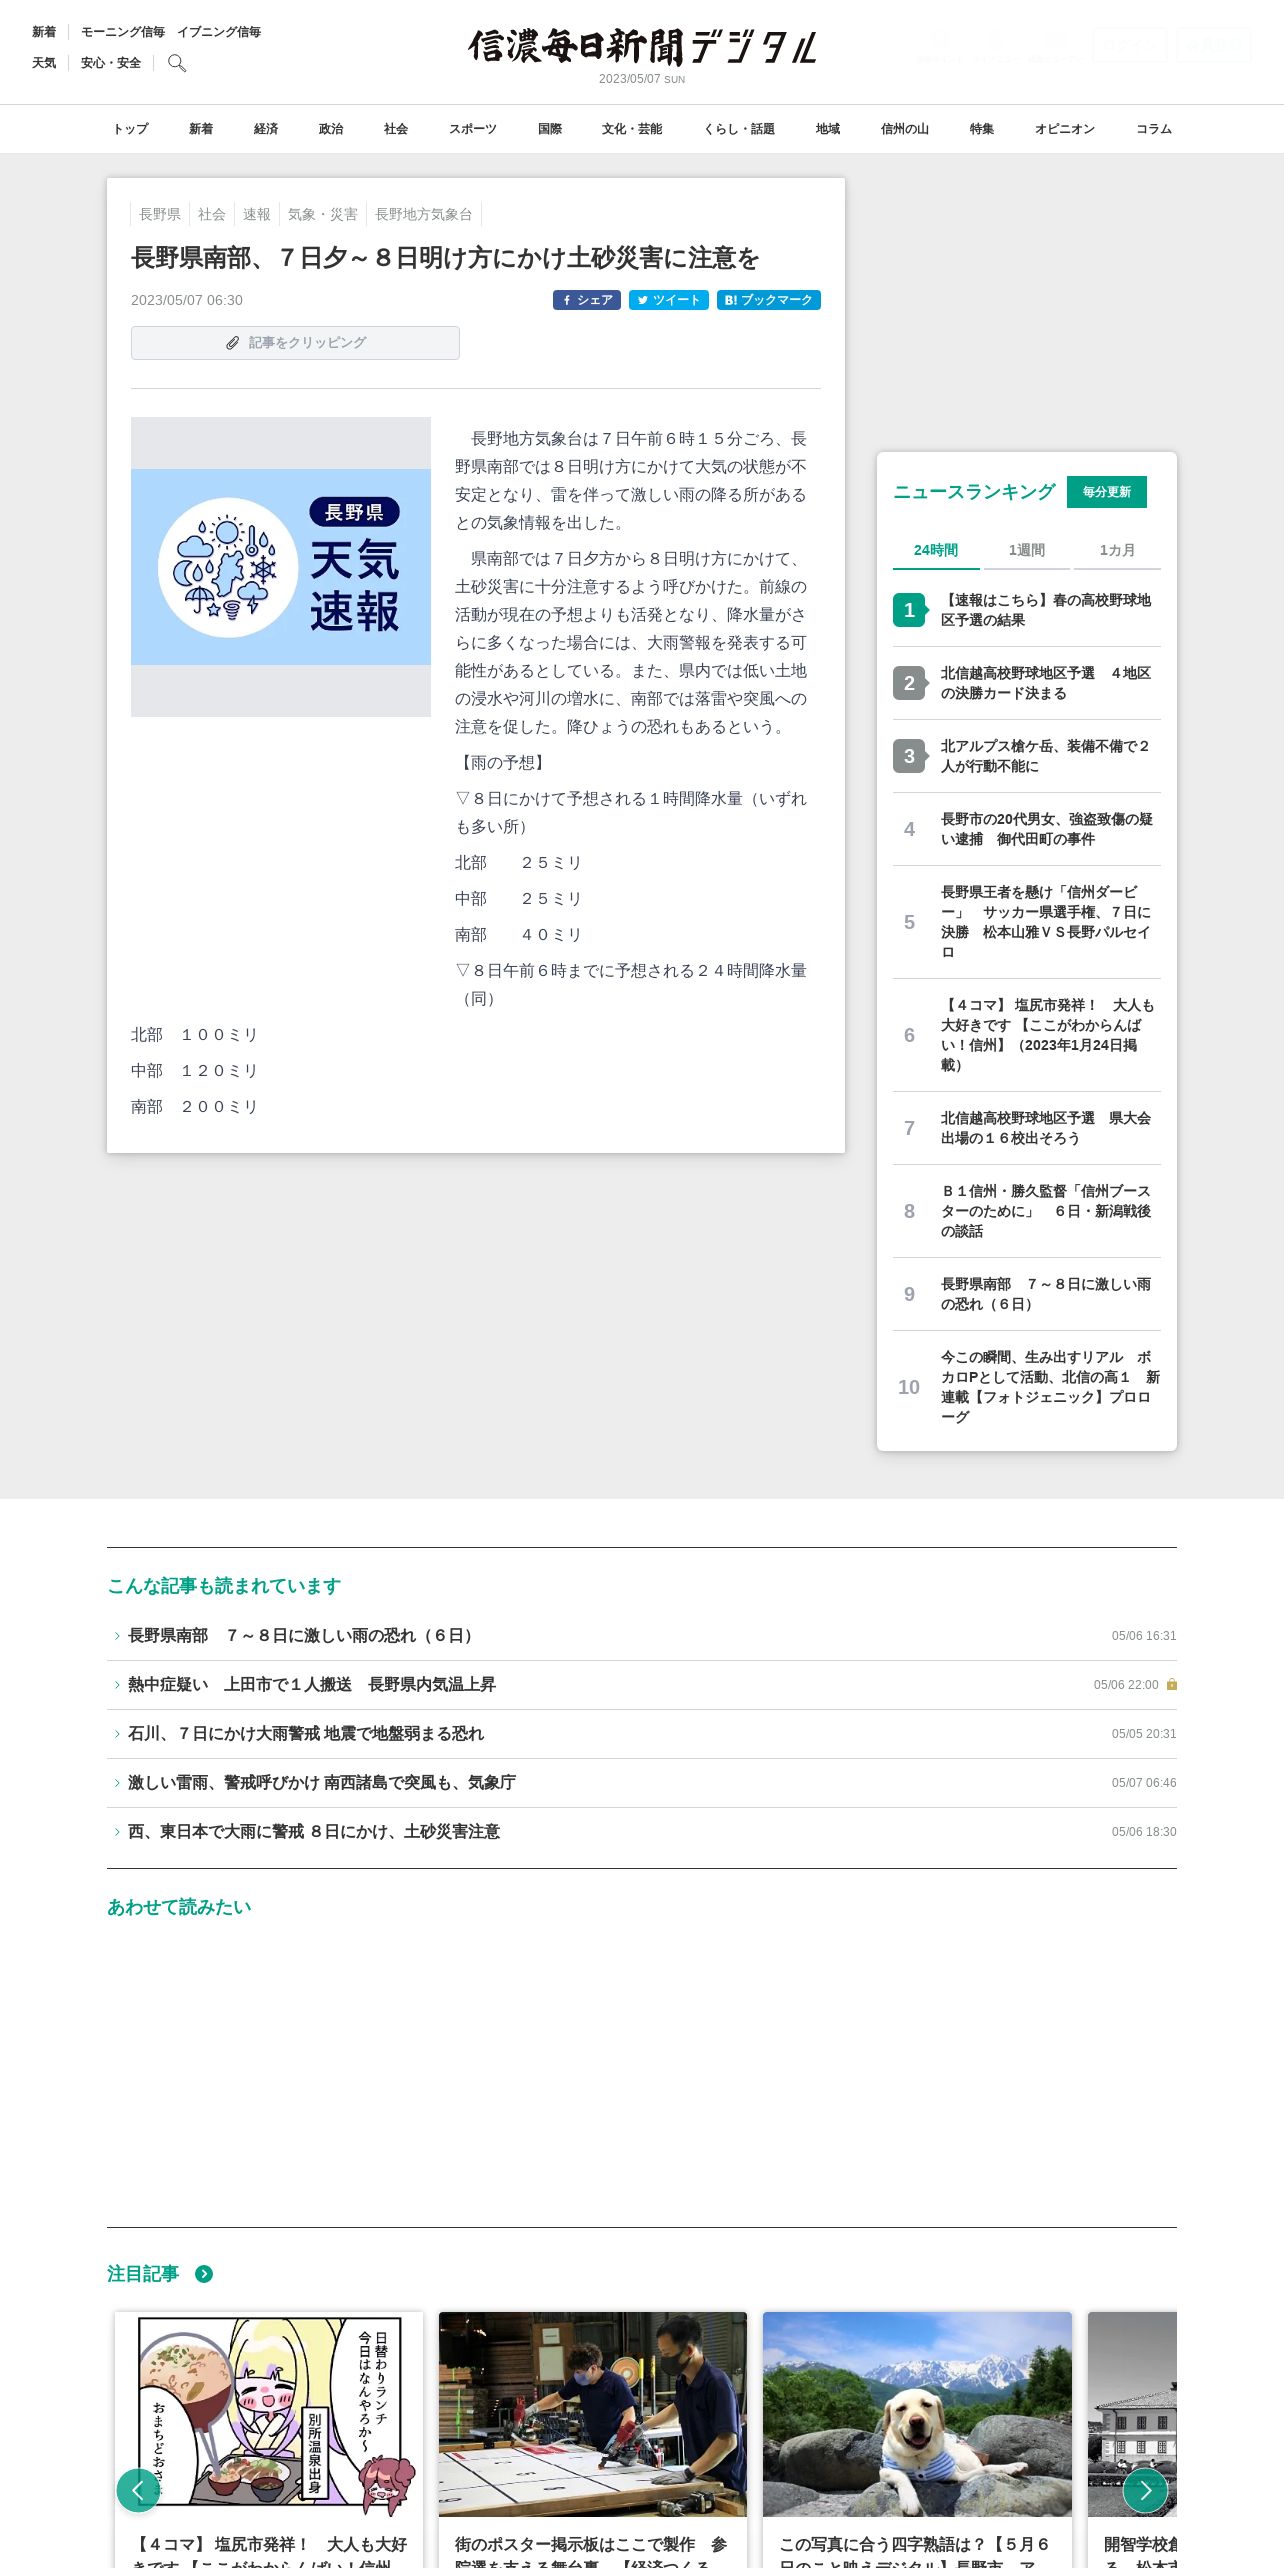Open ranking item 2 決勝カード決まる
The width and height of the screenshot is (1284, 2568).
[x=1027, y=683]
